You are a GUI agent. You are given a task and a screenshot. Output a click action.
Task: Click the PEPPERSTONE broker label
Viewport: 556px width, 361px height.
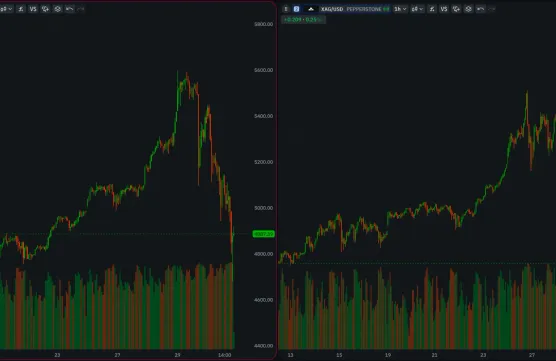(364, 9)
